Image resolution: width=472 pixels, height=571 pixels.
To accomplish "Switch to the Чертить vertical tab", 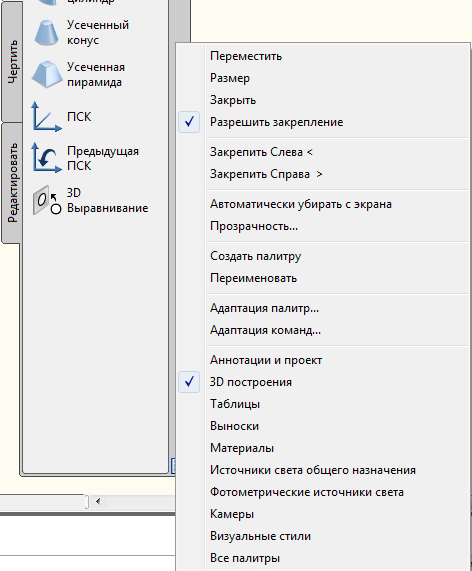I will 12,62.
